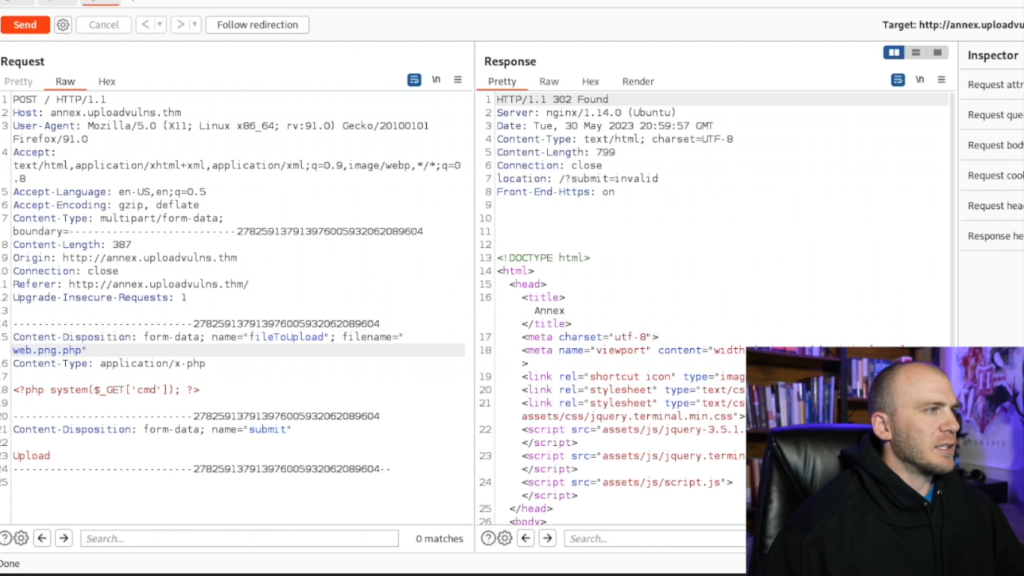This screenshot has height=576, width=1024.
Task: Expand Request body parameters in Inspector
Action: click(994, 145)
